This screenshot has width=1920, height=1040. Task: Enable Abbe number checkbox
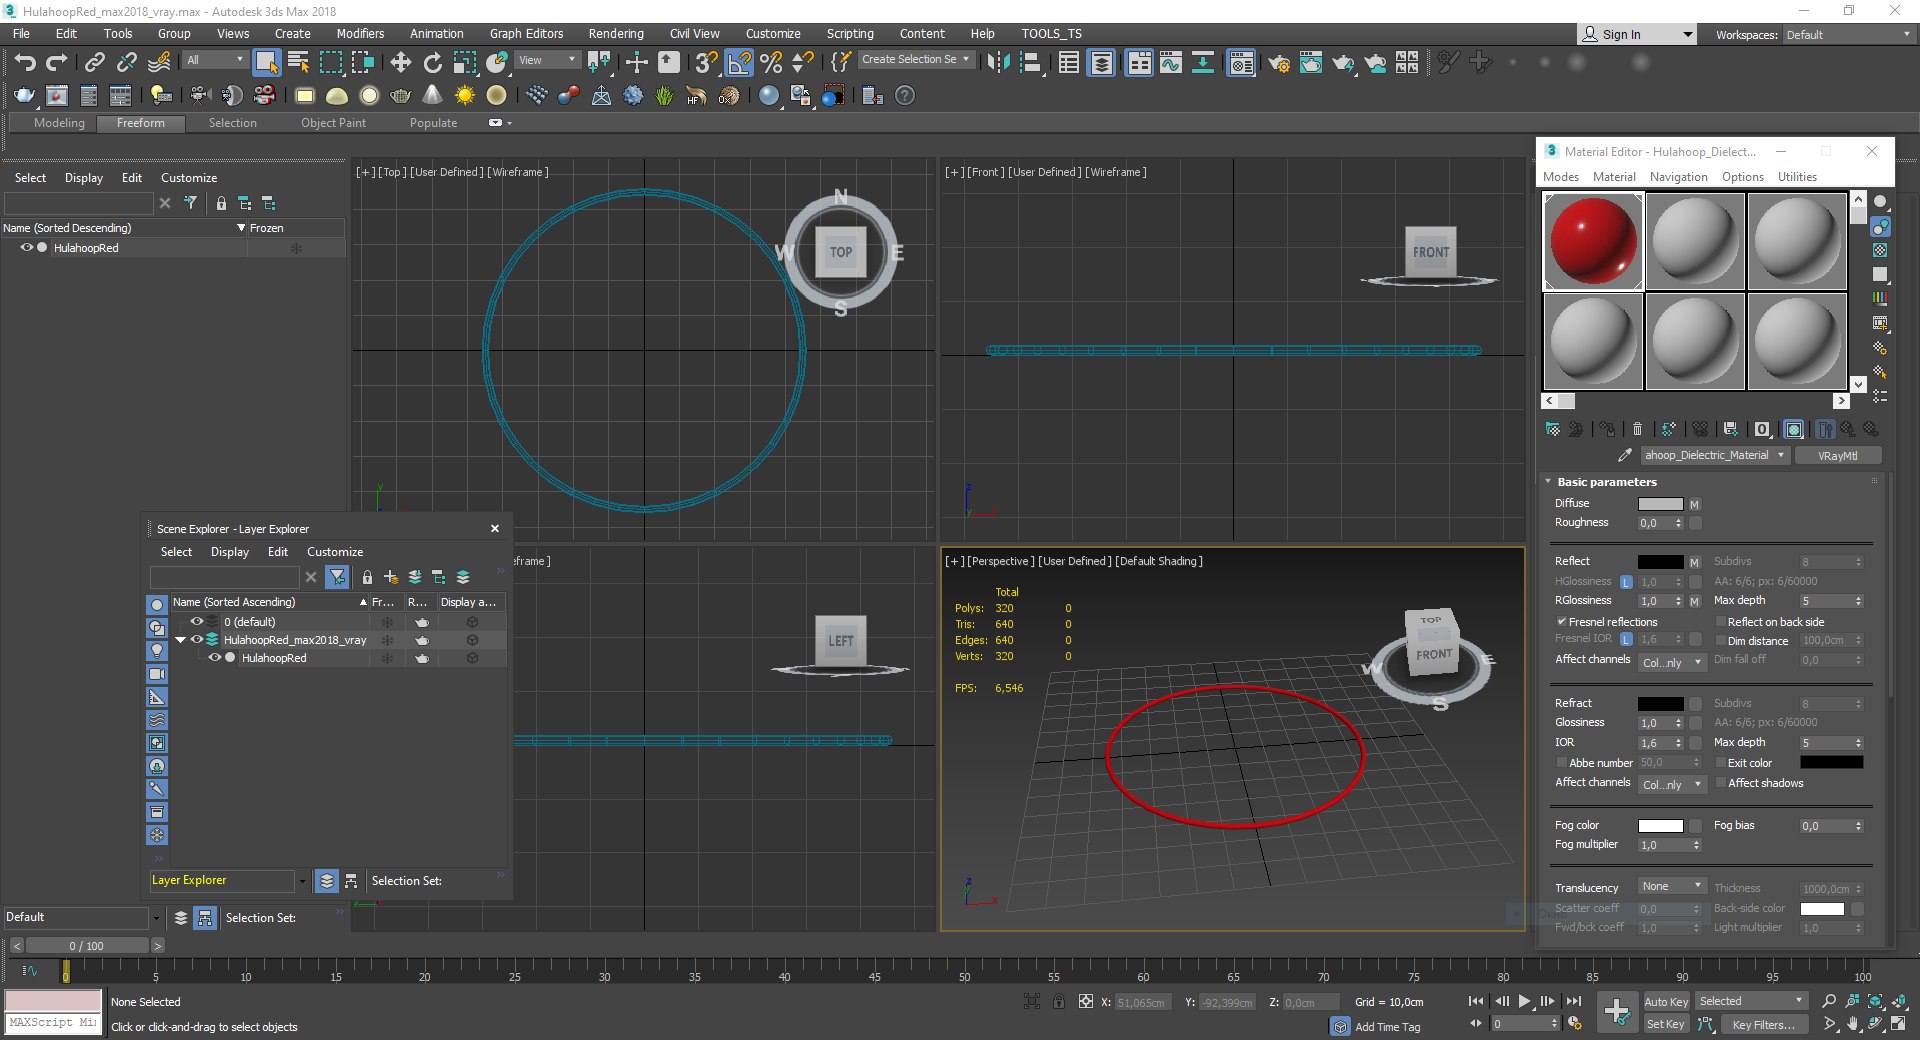[x=1561, y=763]
